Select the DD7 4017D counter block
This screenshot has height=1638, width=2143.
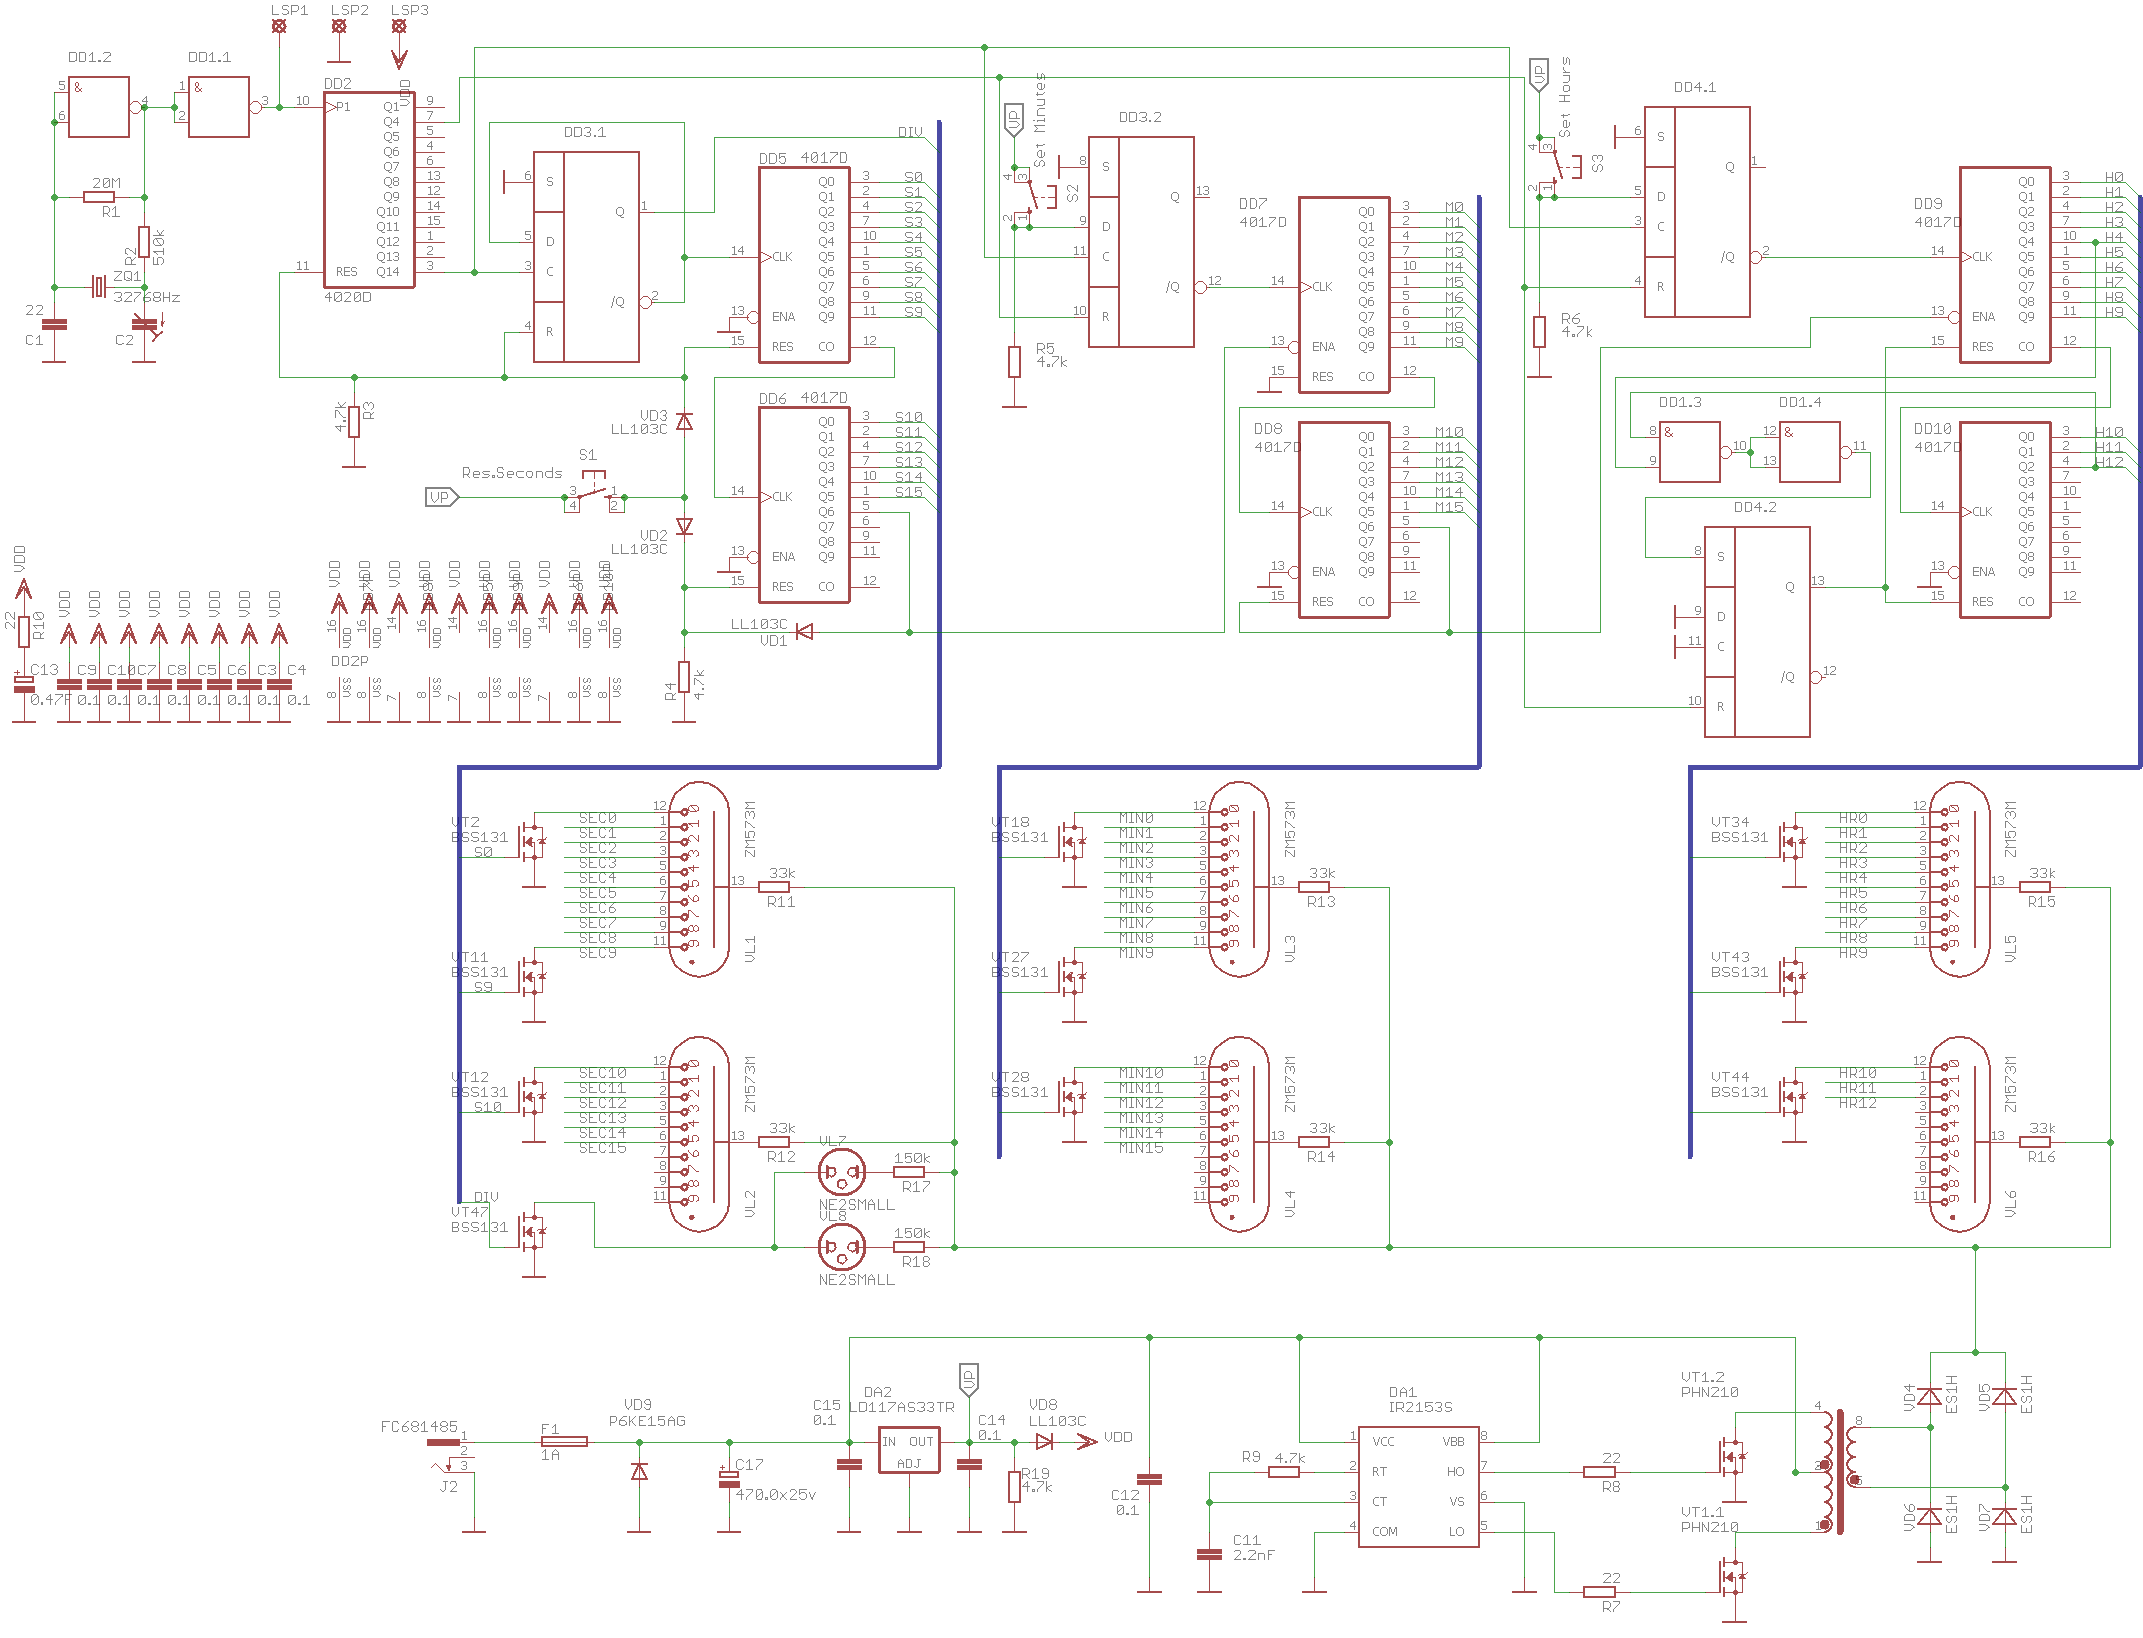[1344, 295]
